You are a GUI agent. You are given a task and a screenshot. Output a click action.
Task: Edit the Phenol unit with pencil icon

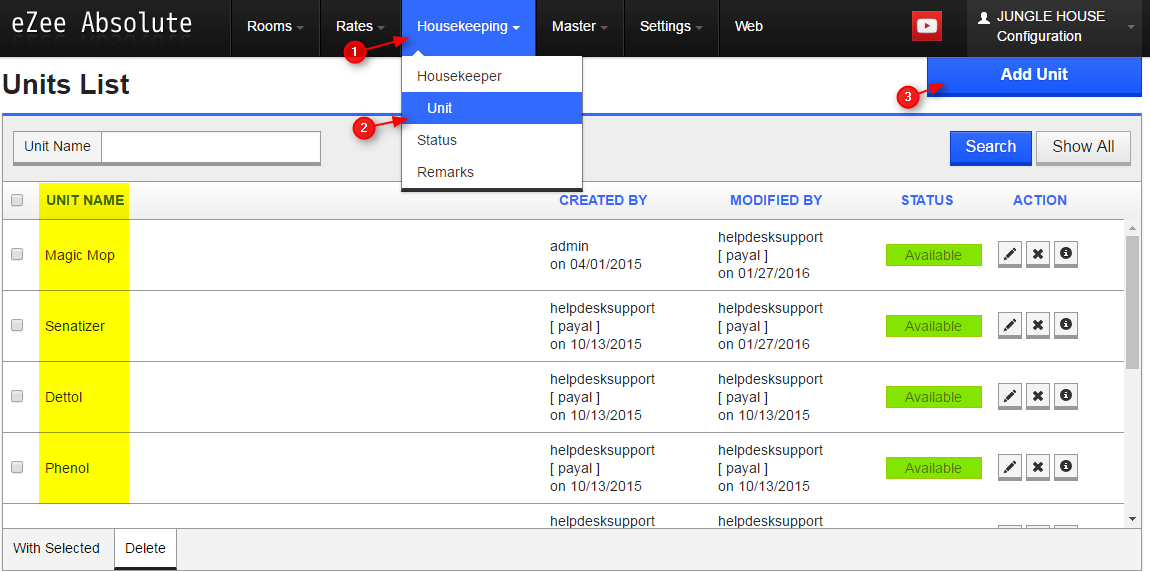(x=1010, y=468)
